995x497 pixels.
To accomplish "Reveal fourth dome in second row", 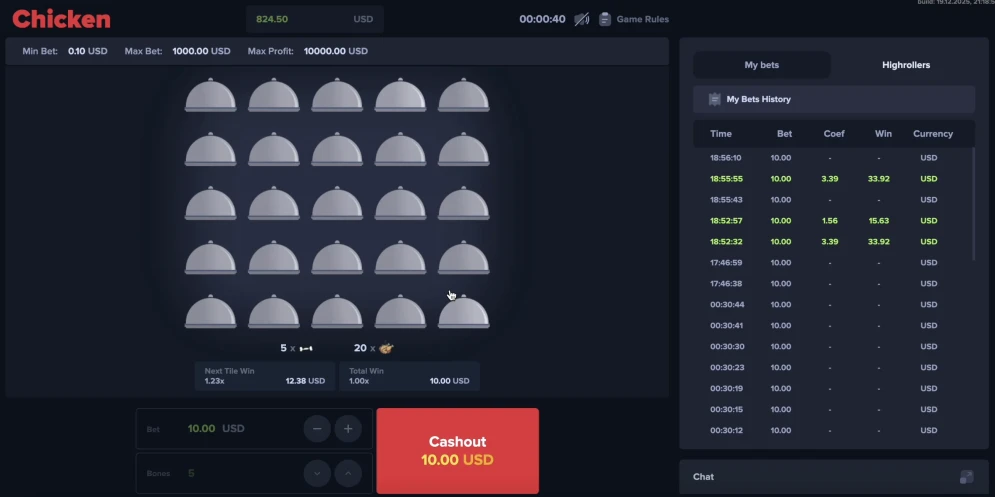I will click(x=400, y=149).
